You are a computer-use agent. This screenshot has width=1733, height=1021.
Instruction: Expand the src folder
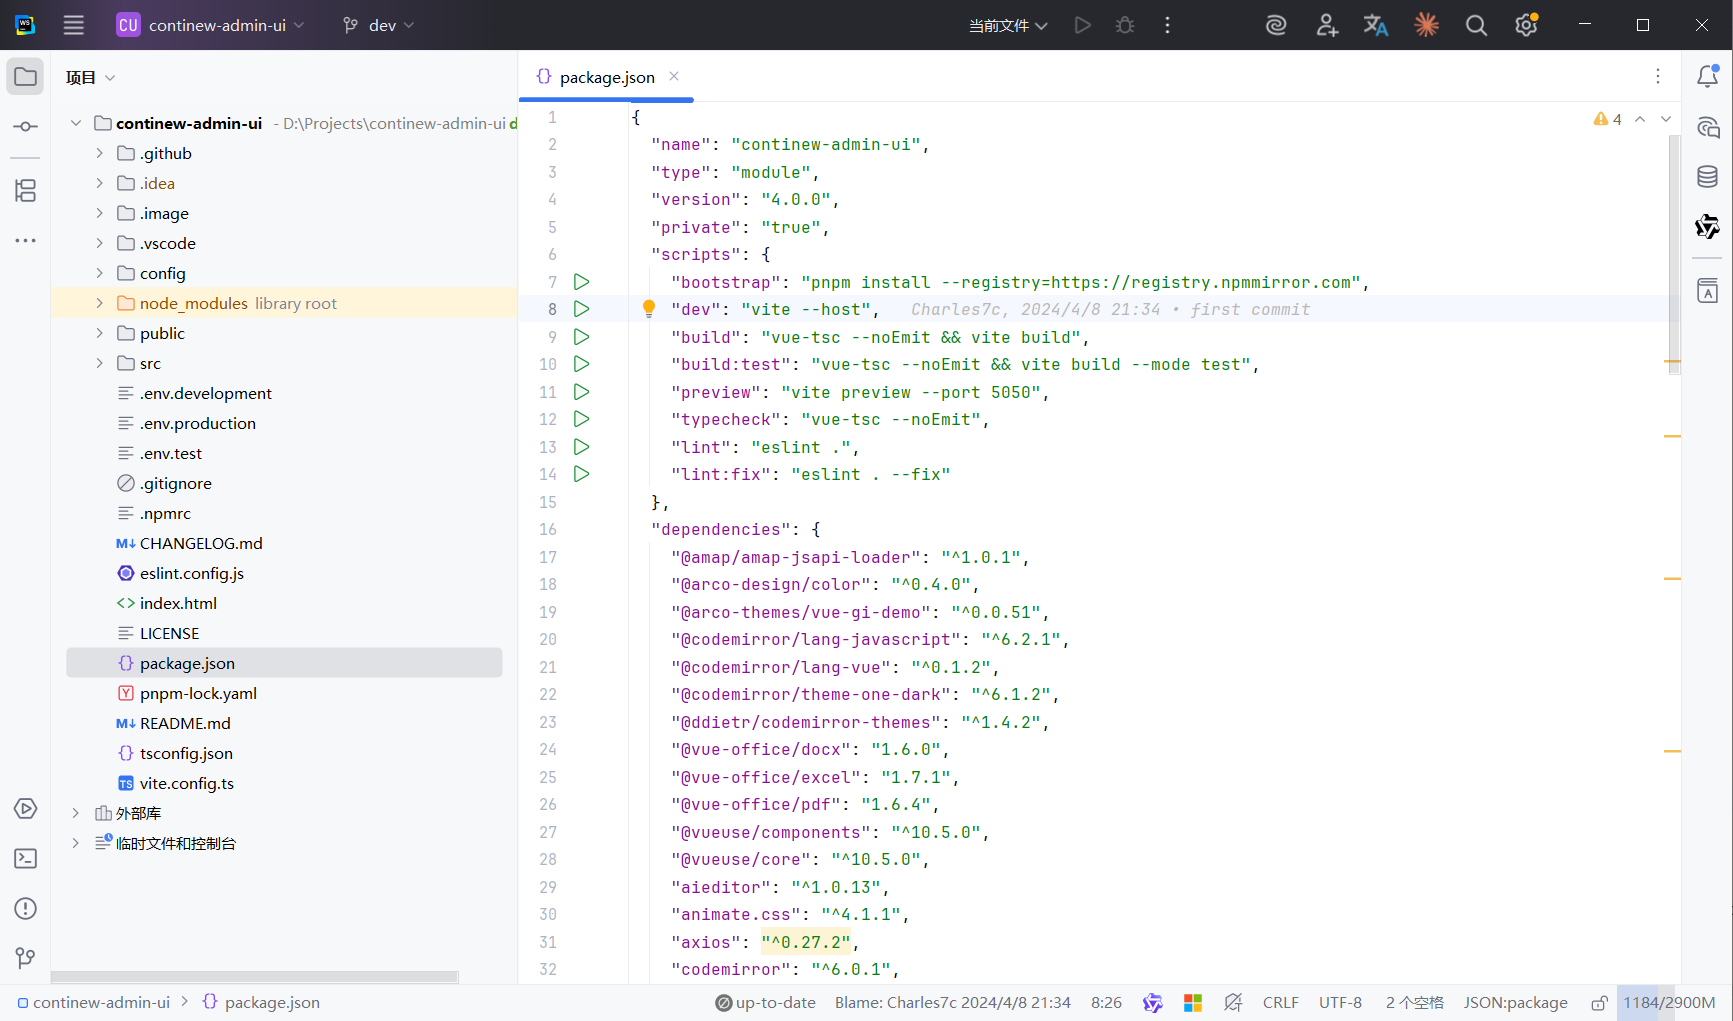coord(99,363)
